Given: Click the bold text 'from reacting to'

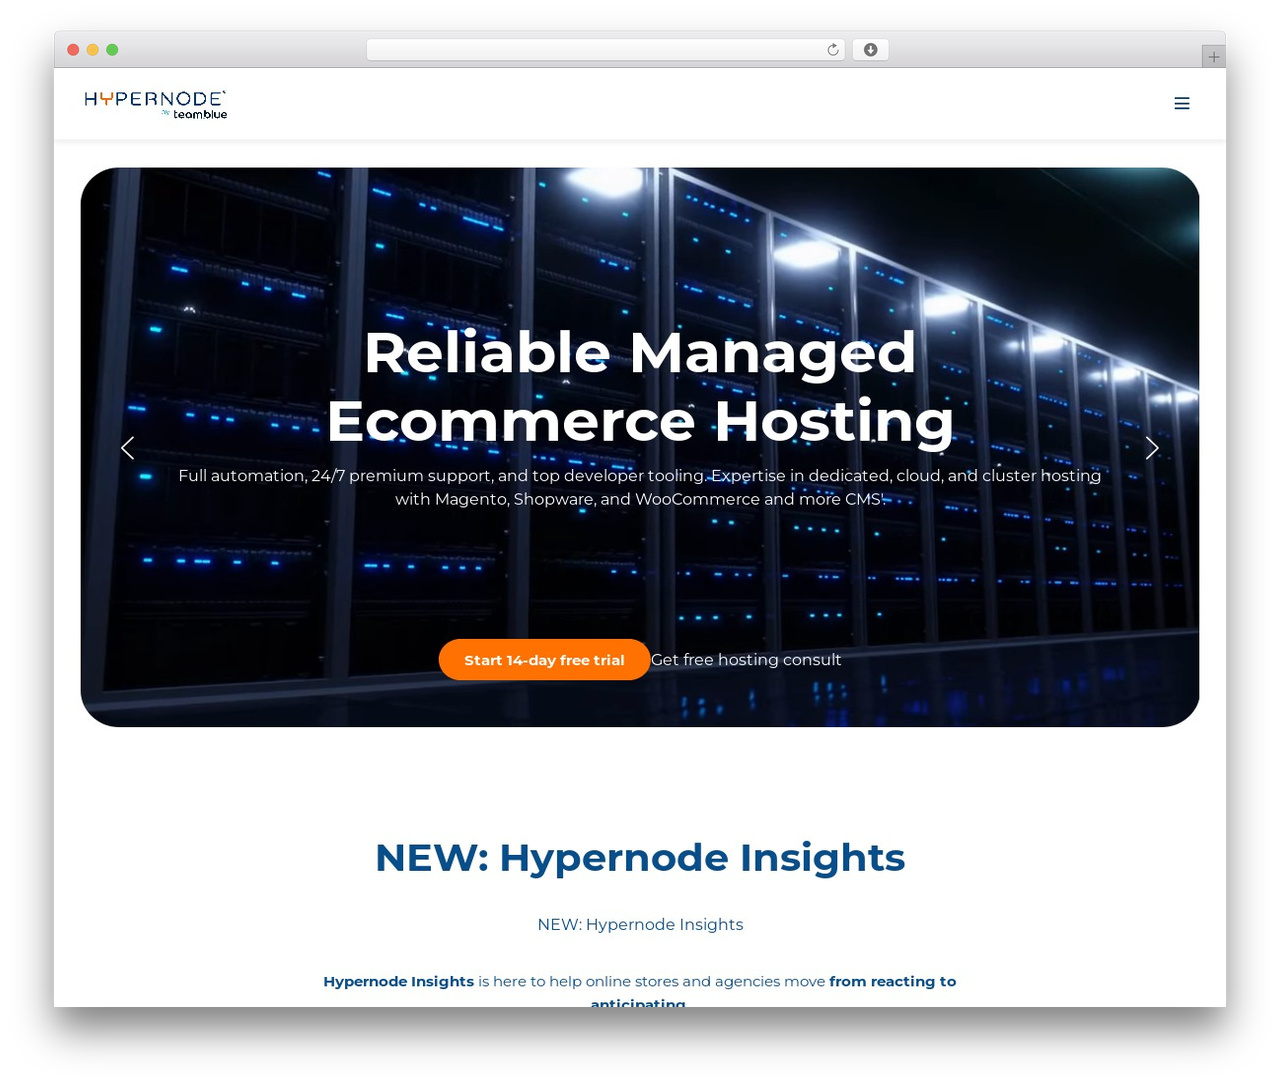Looking at the screenshot, I should 892,981.
